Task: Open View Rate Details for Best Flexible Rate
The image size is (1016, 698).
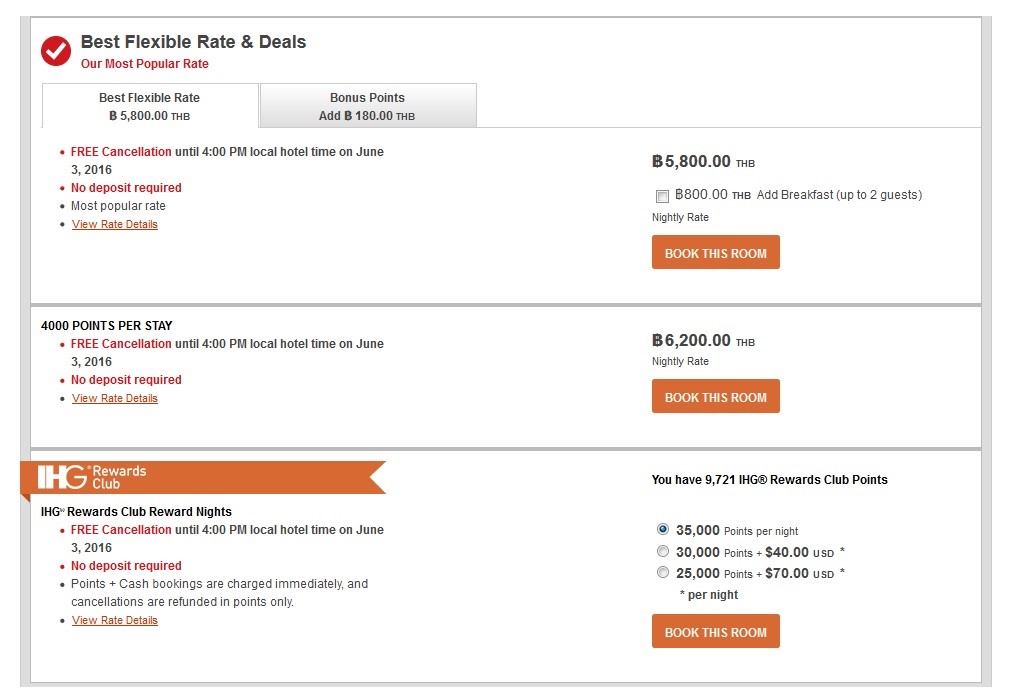Action: (x=115, y=225)
